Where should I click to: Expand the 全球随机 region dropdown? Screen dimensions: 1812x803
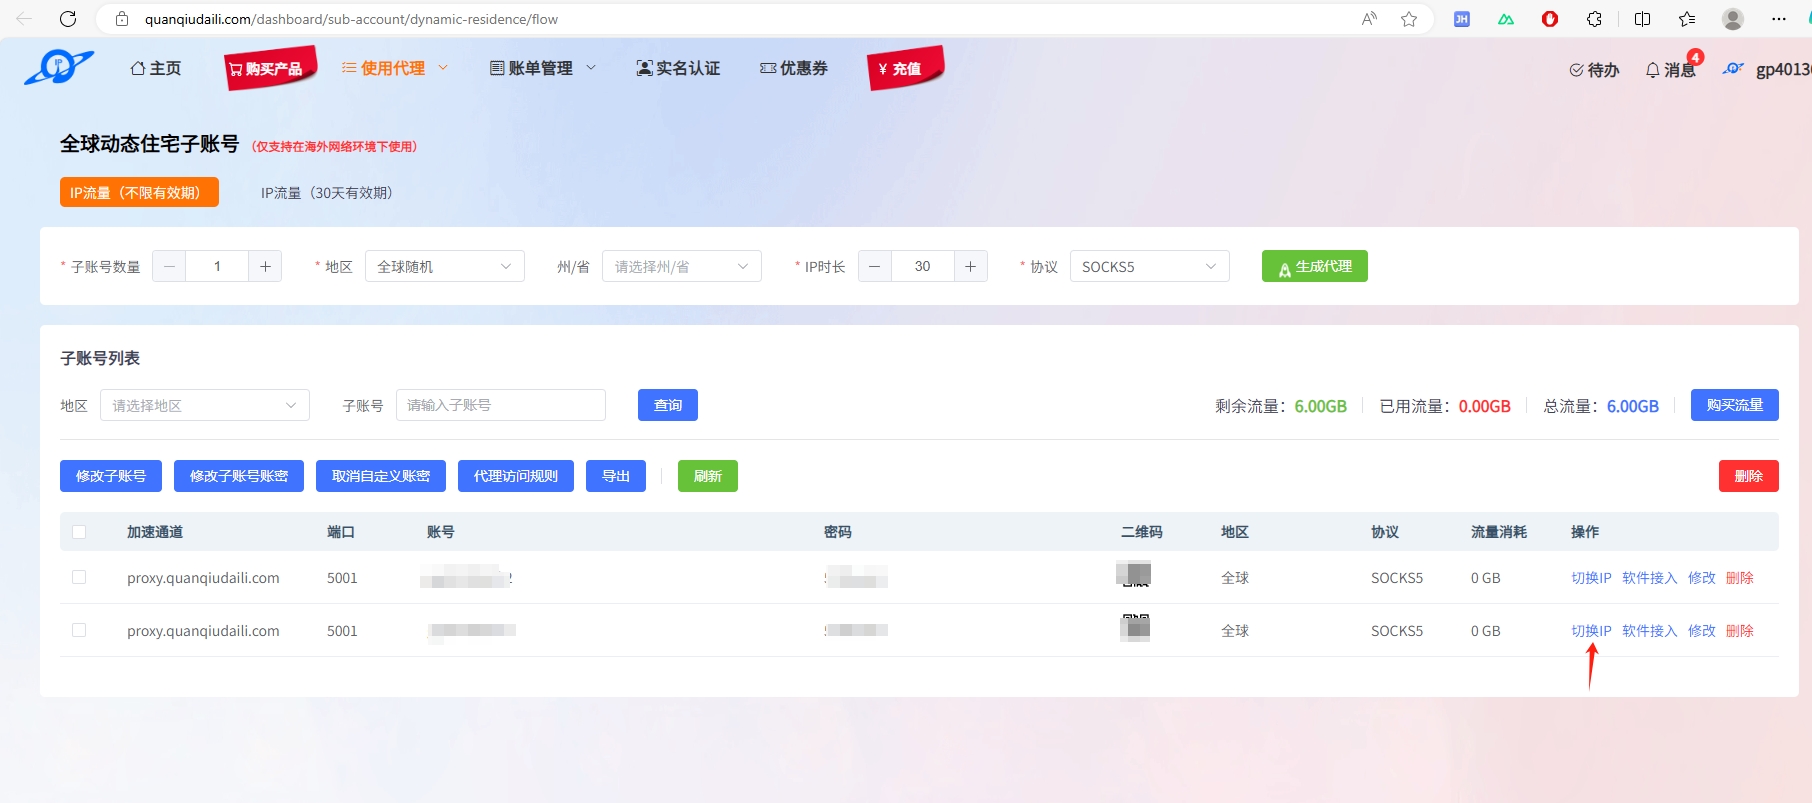point(444,267)
